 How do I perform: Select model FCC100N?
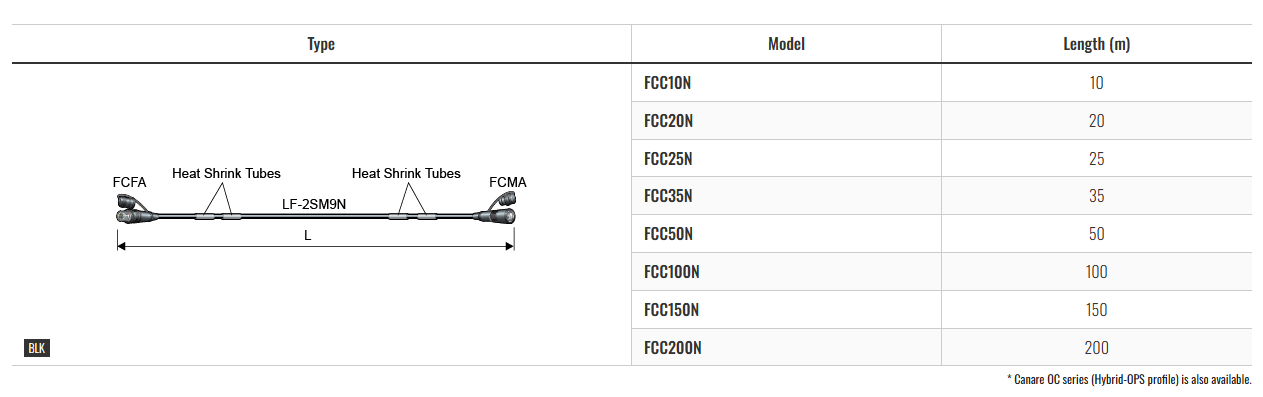pos(672,272)
